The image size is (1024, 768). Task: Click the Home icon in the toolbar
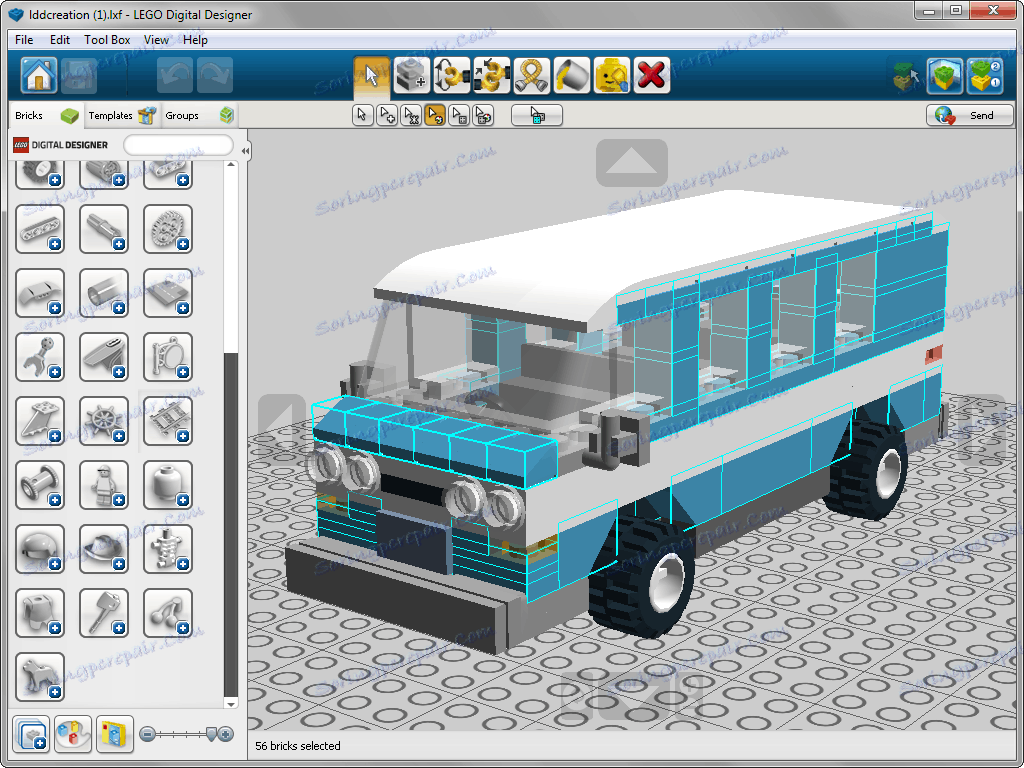point(39,75)
